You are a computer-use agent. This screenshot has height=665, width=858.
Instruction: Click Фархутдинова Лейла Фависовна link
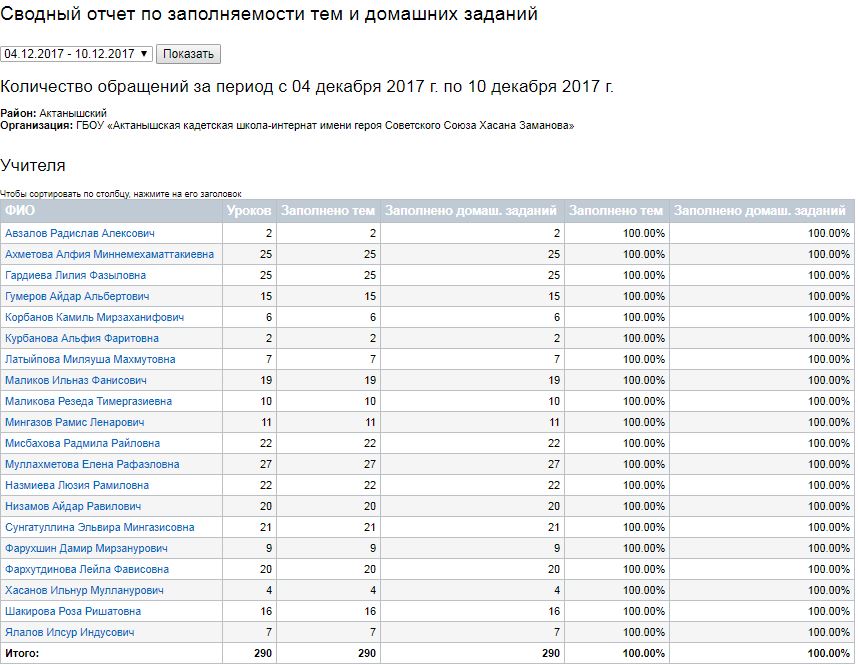(x=87, y=569)
